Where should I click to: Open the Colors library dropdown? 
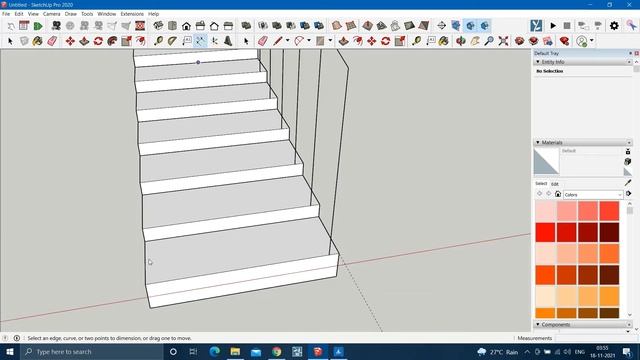[593, 195]
